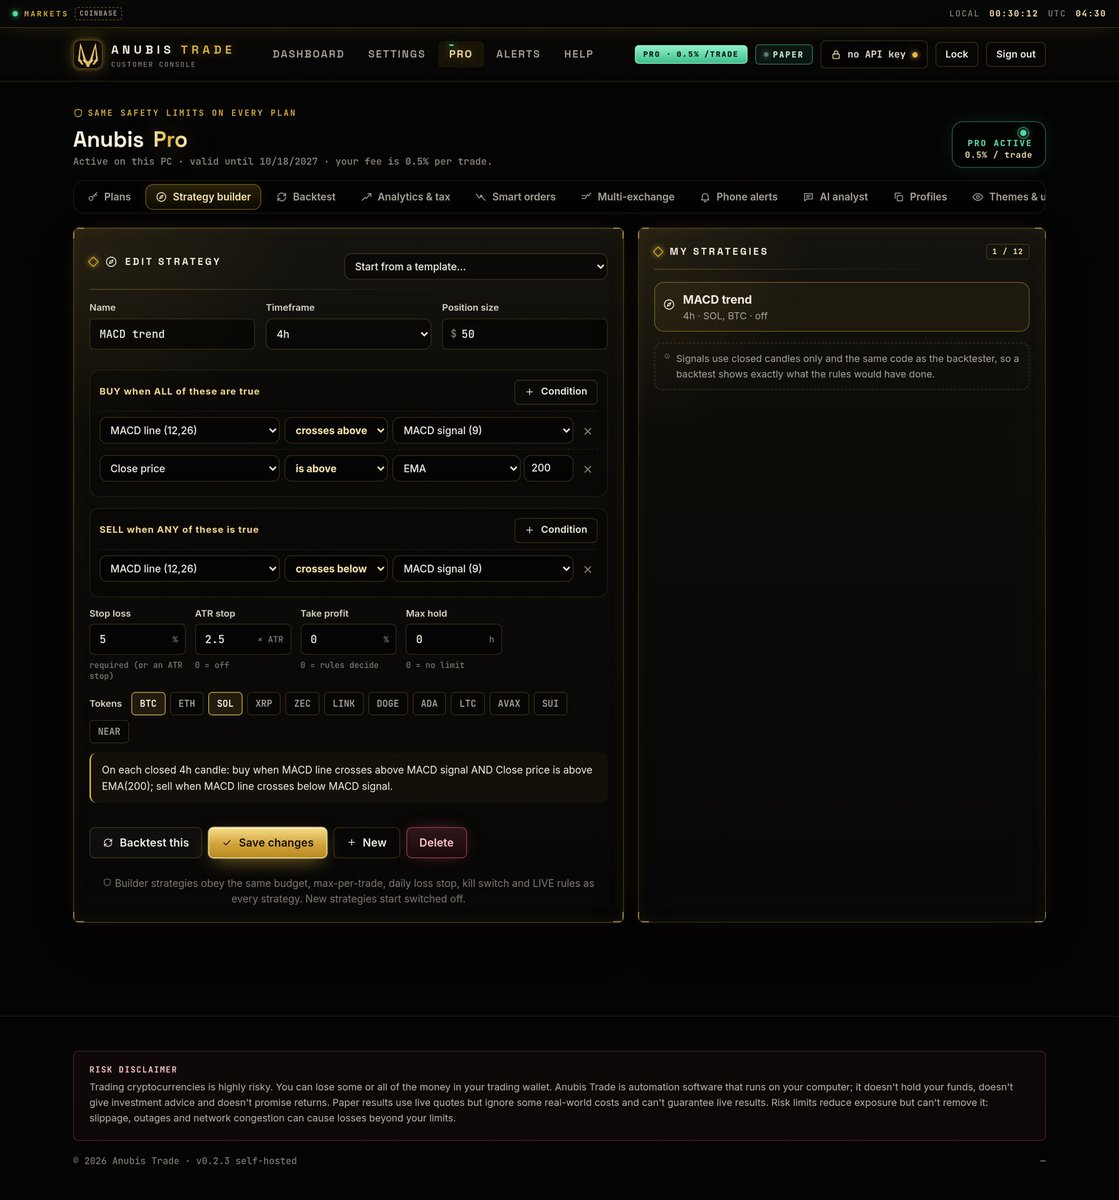Enable the DOGE token chip

[x=388, y=704]
